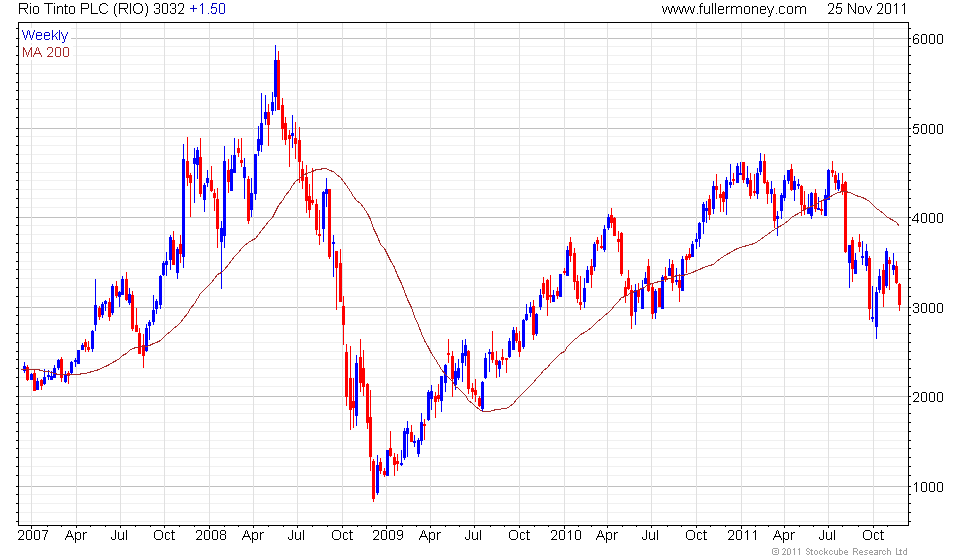Click the 3000 price axis label
Screen dimensions: 960x560
coord(928,308)
